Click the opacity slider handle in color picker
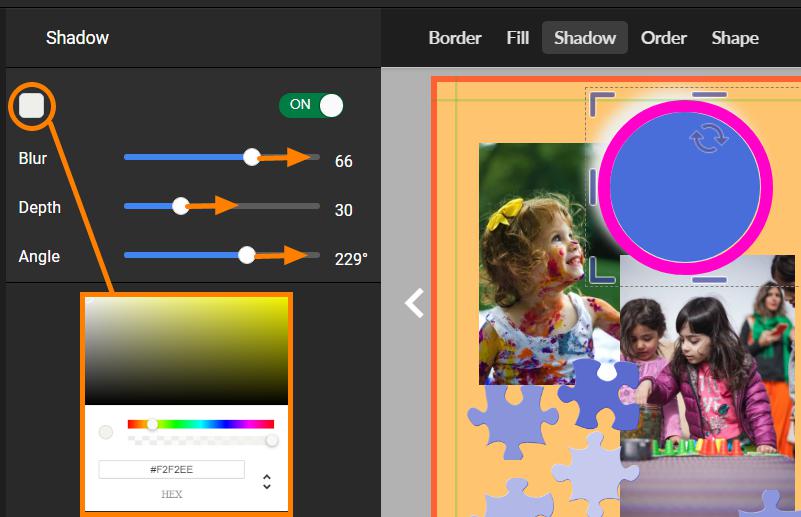This screenshot has width=801, height=517. coord(272,440)
